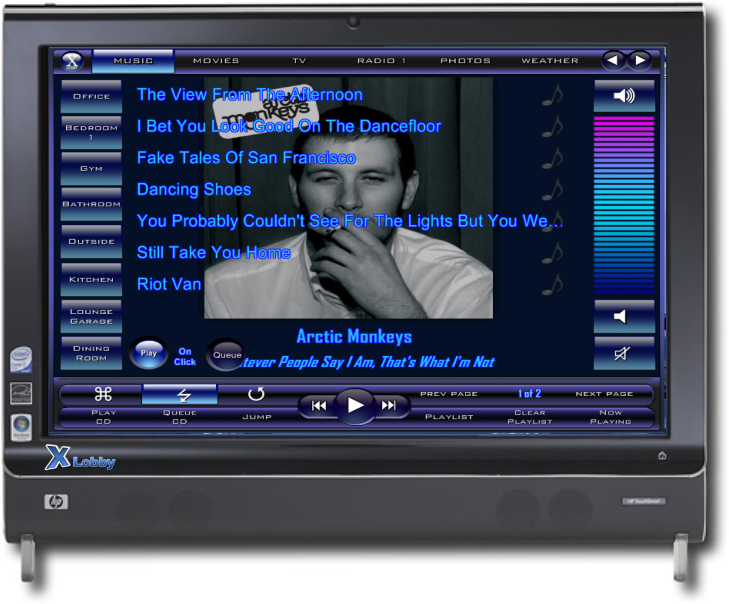
Task: Select track The View From The Afternoon
Action: [x=250, y=95]
